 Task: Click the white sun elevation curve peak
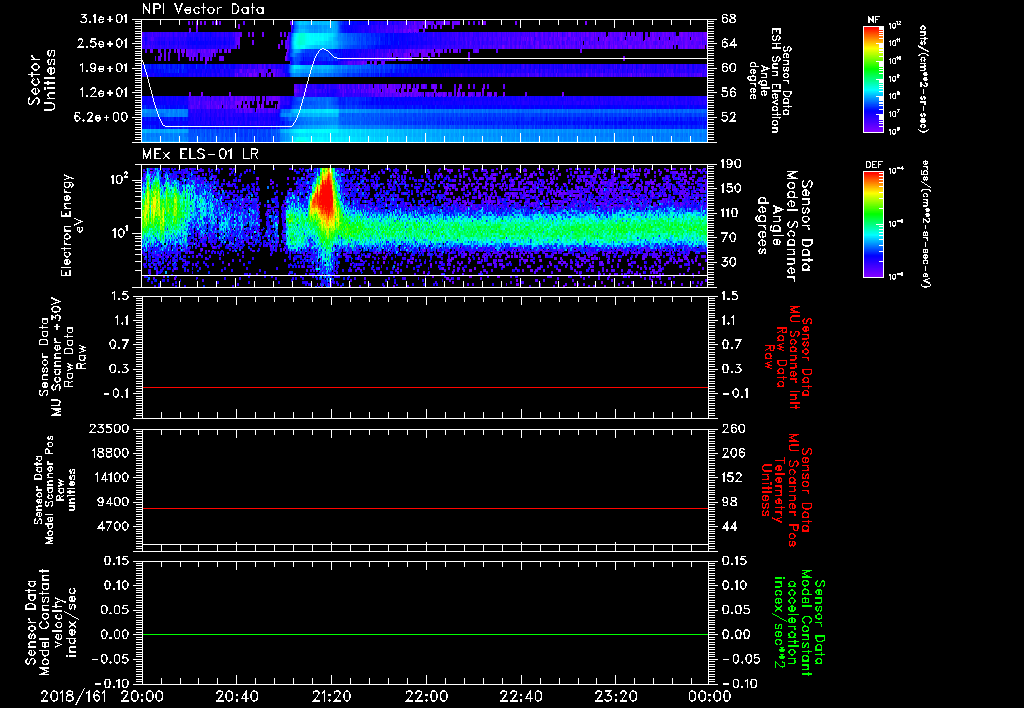click(x=323, y=48)
